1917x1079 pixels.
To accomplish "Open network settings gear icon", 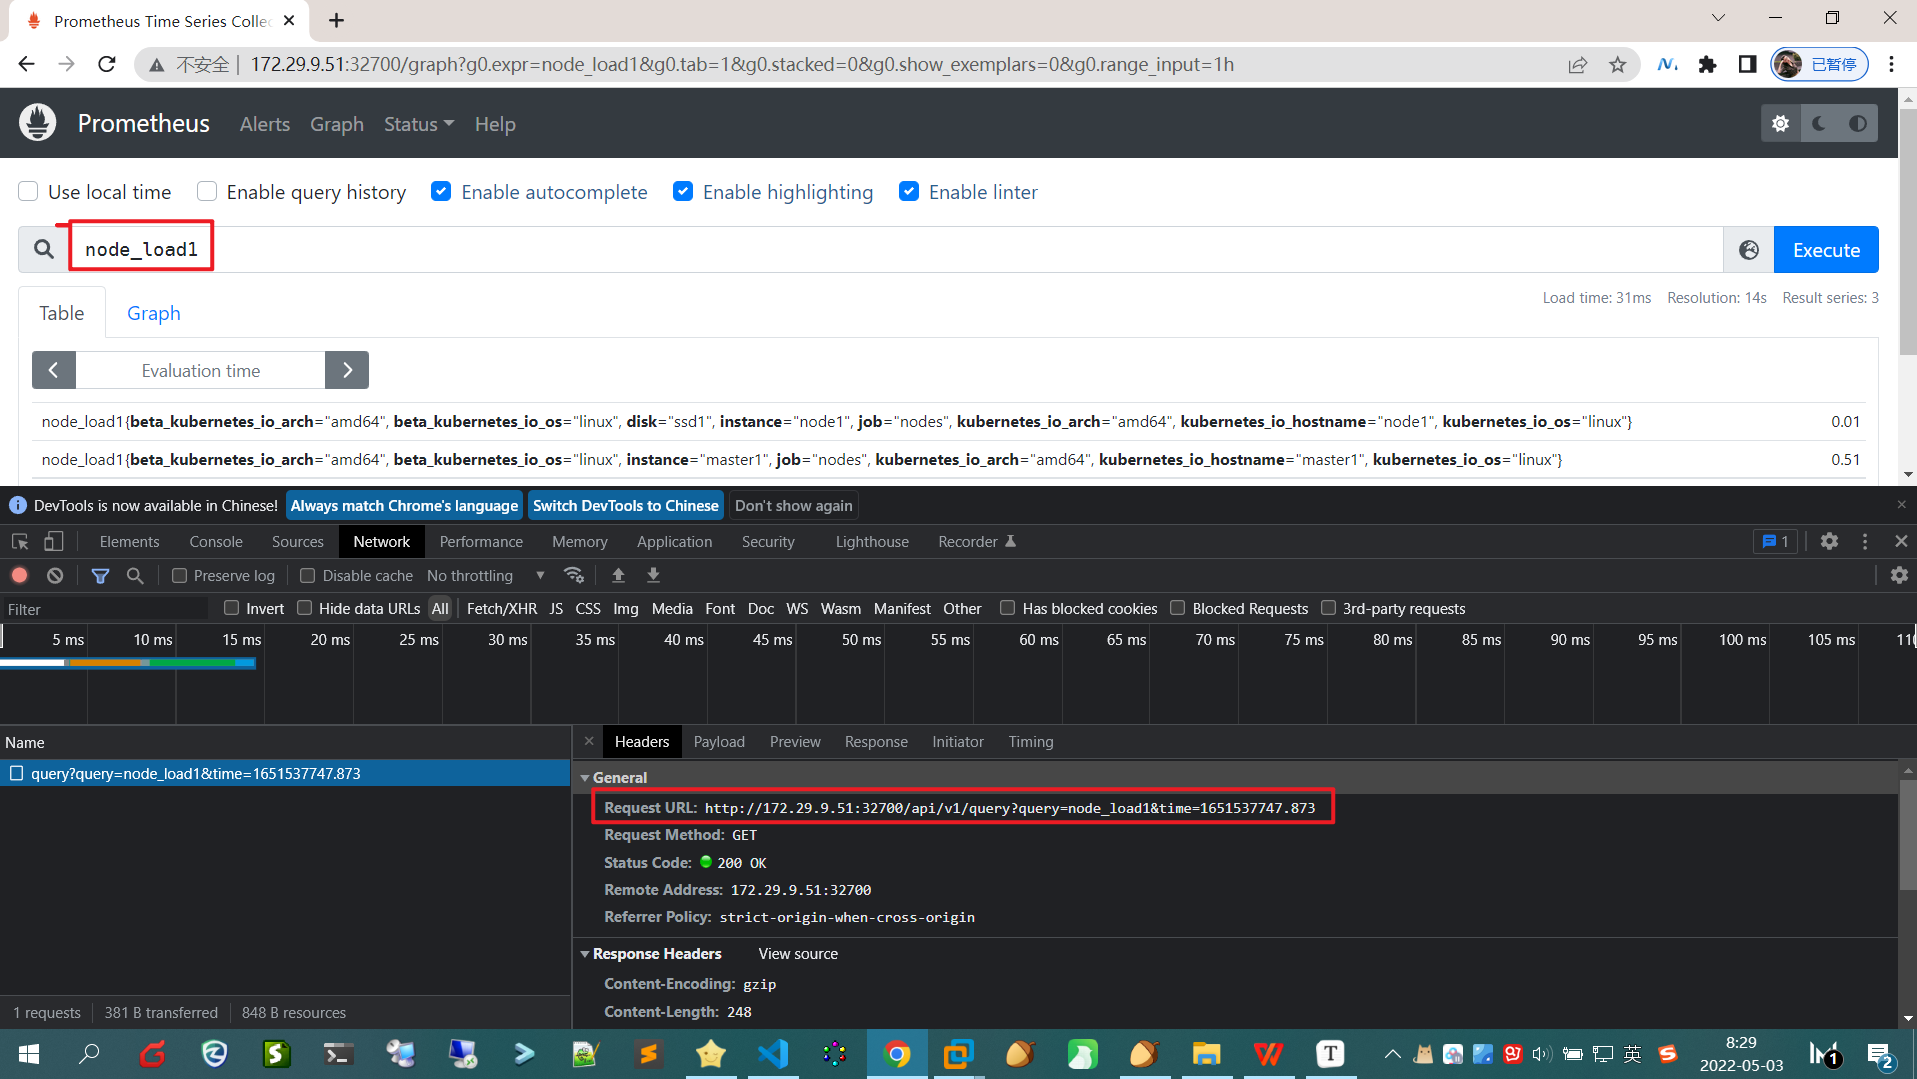I will 1899,575.
